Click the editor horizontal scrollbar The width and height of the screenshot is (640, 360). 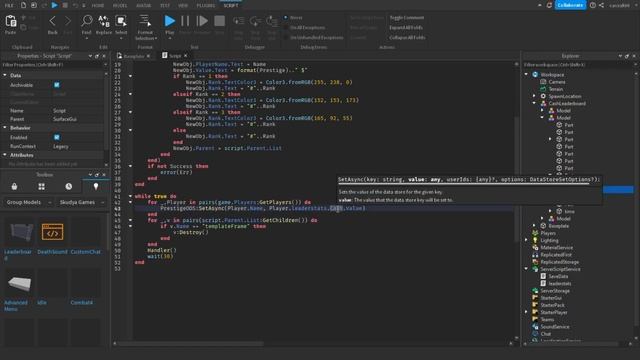click(191, 344)
